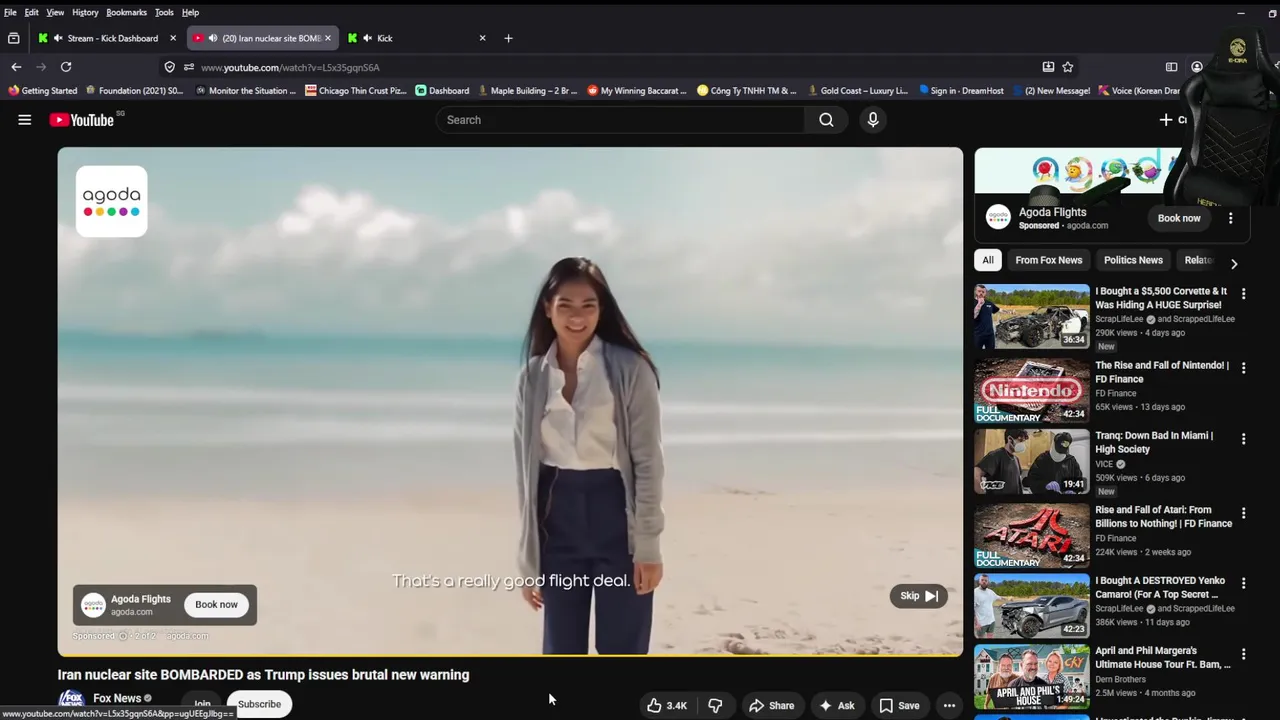The image size is (1280, 720).
Task: Open more actions below the video
Action: (949, 705)
